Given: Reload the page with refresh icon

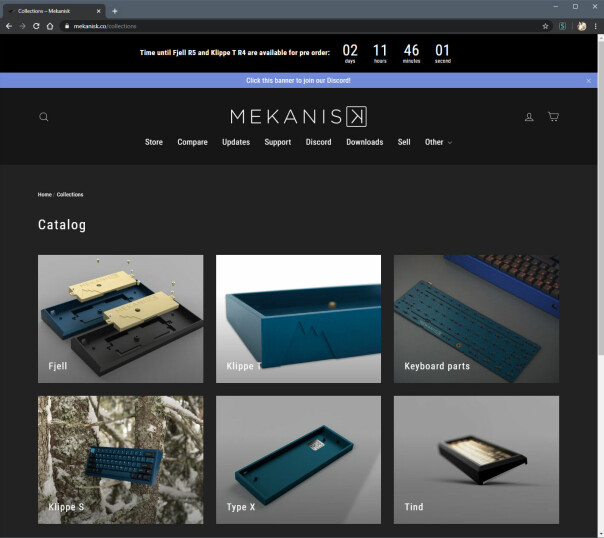Looking at the screenshot, I should click(x=36, y=26).
